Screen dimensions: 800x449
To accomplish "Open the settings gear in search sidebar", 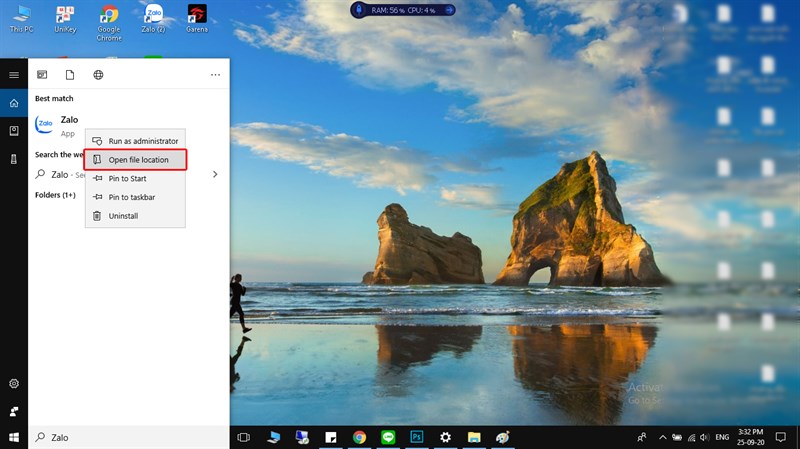I will pos(14,384).
